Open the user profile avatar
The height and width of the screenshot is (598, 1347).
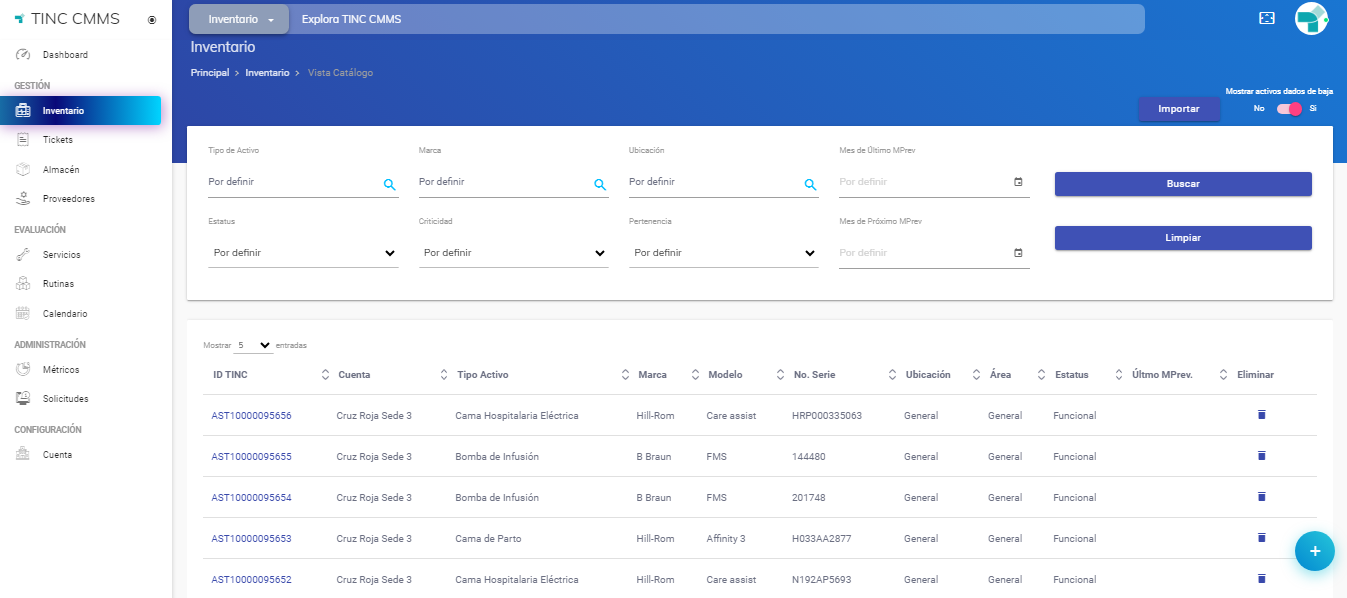coord(1311,18)
